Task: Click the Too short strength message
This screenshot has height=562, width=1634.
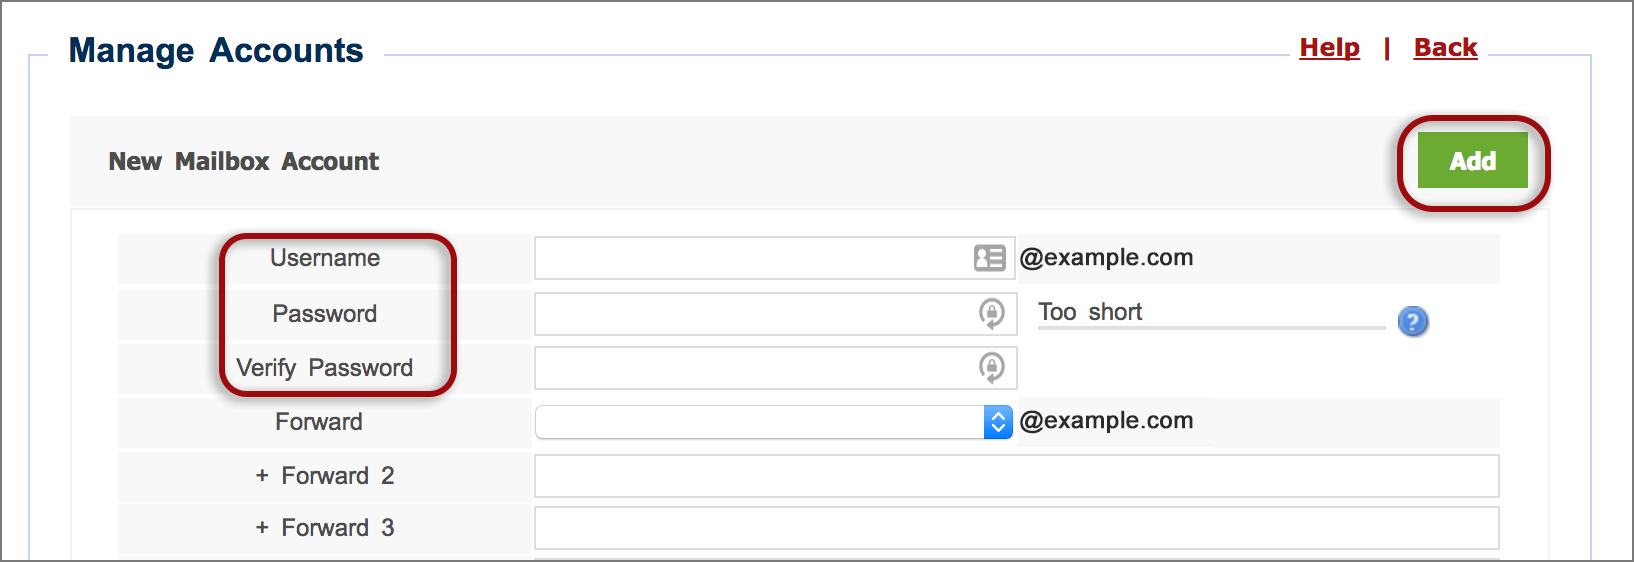Action: click(x=1090, y=312)
